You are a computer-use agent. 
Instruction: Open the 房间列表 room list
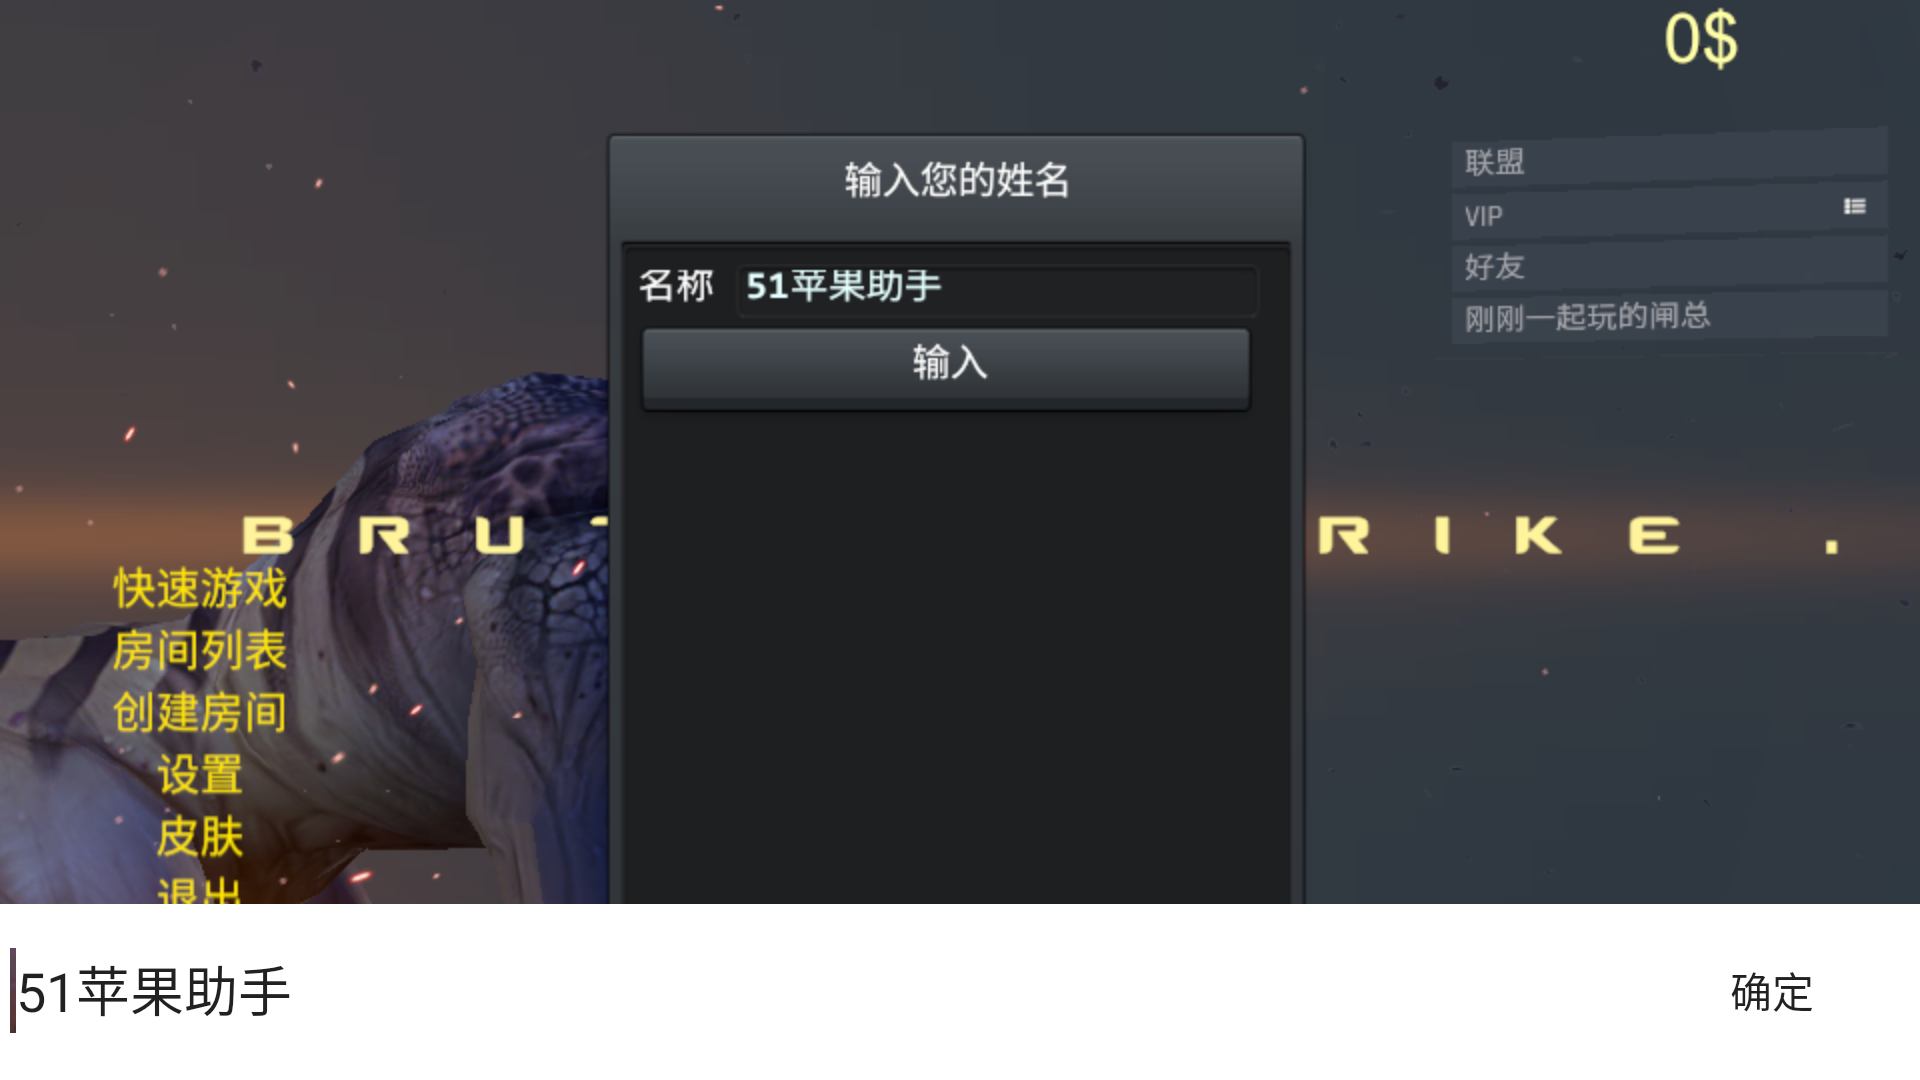tap(200, 651)
